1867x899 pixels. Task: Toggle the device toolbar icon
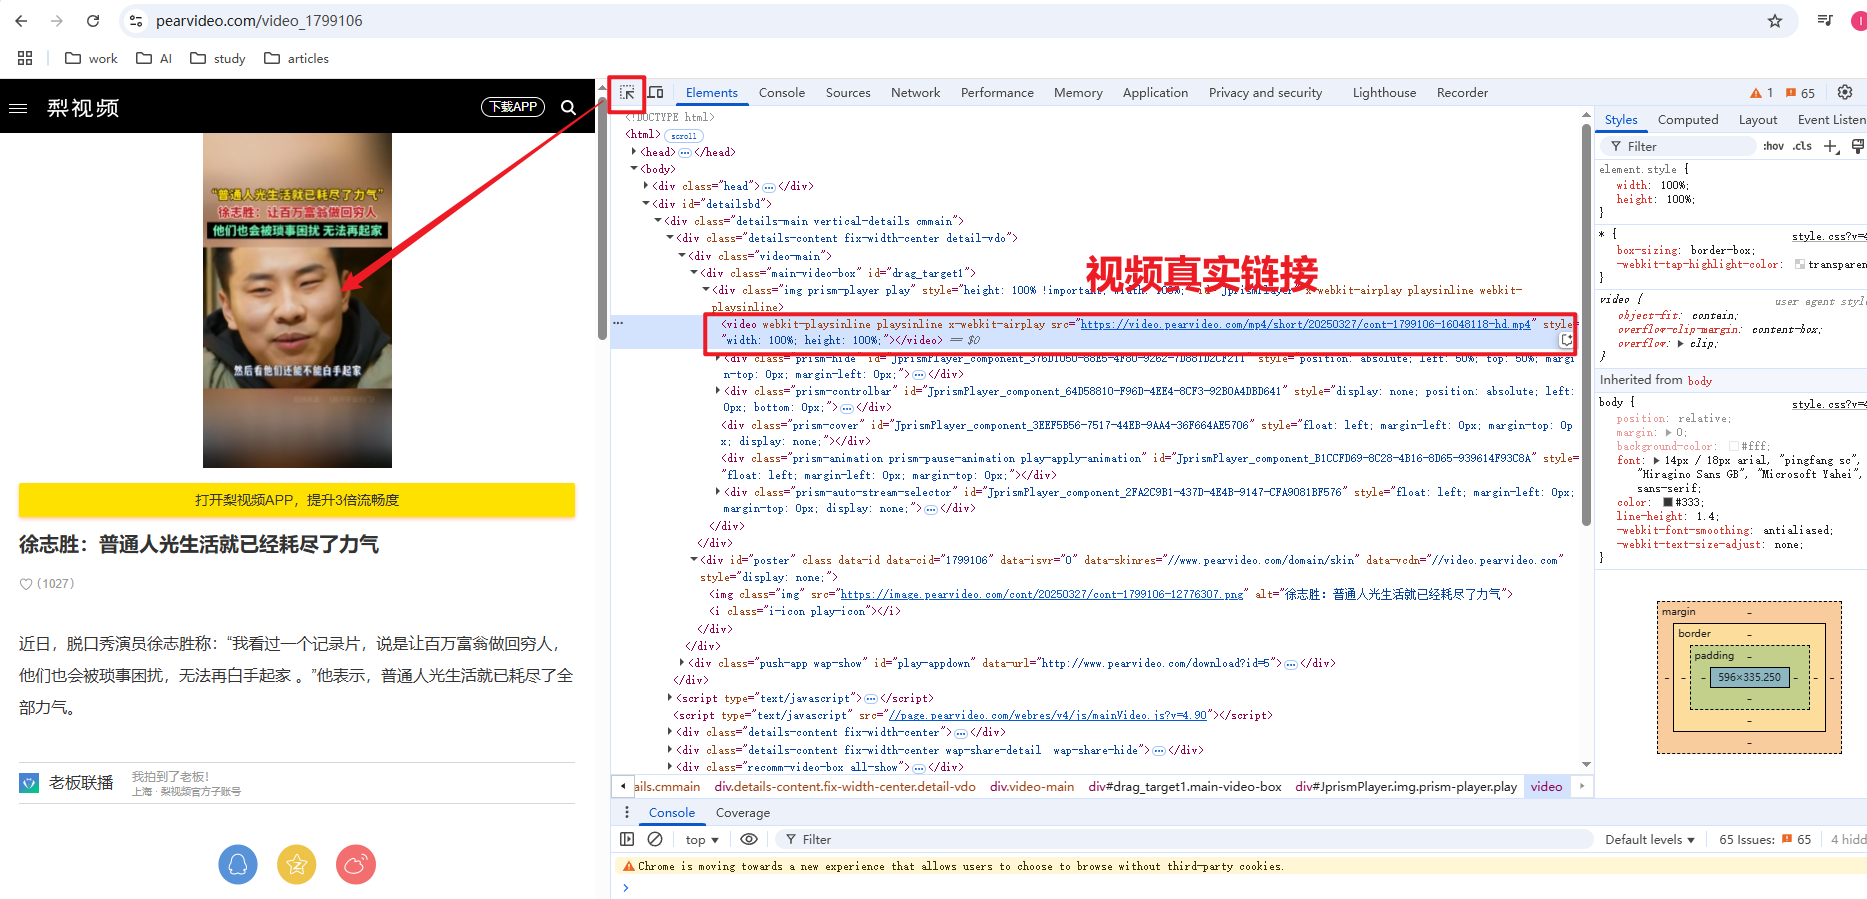click(656, 93)
